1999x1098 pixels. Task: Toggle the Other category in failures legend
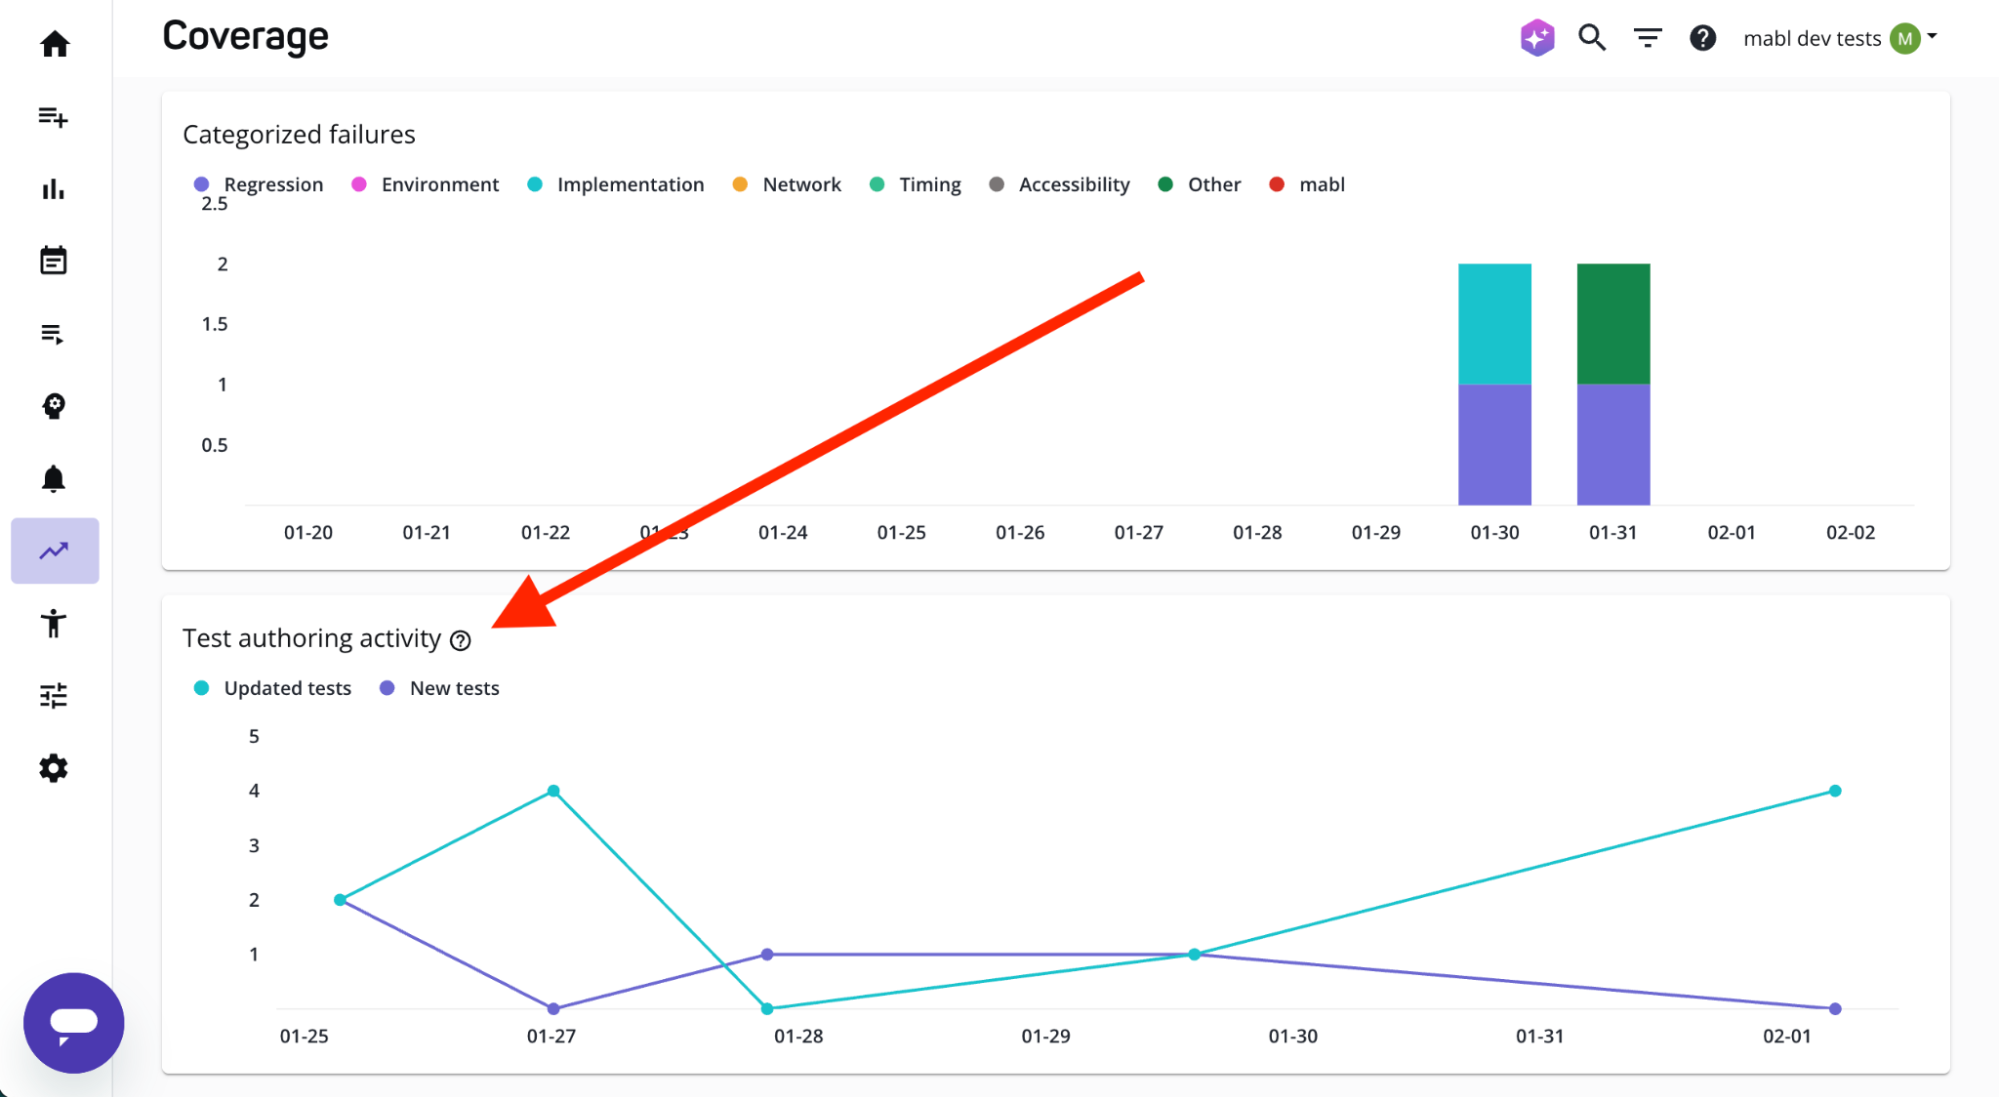coord(1199,184)
